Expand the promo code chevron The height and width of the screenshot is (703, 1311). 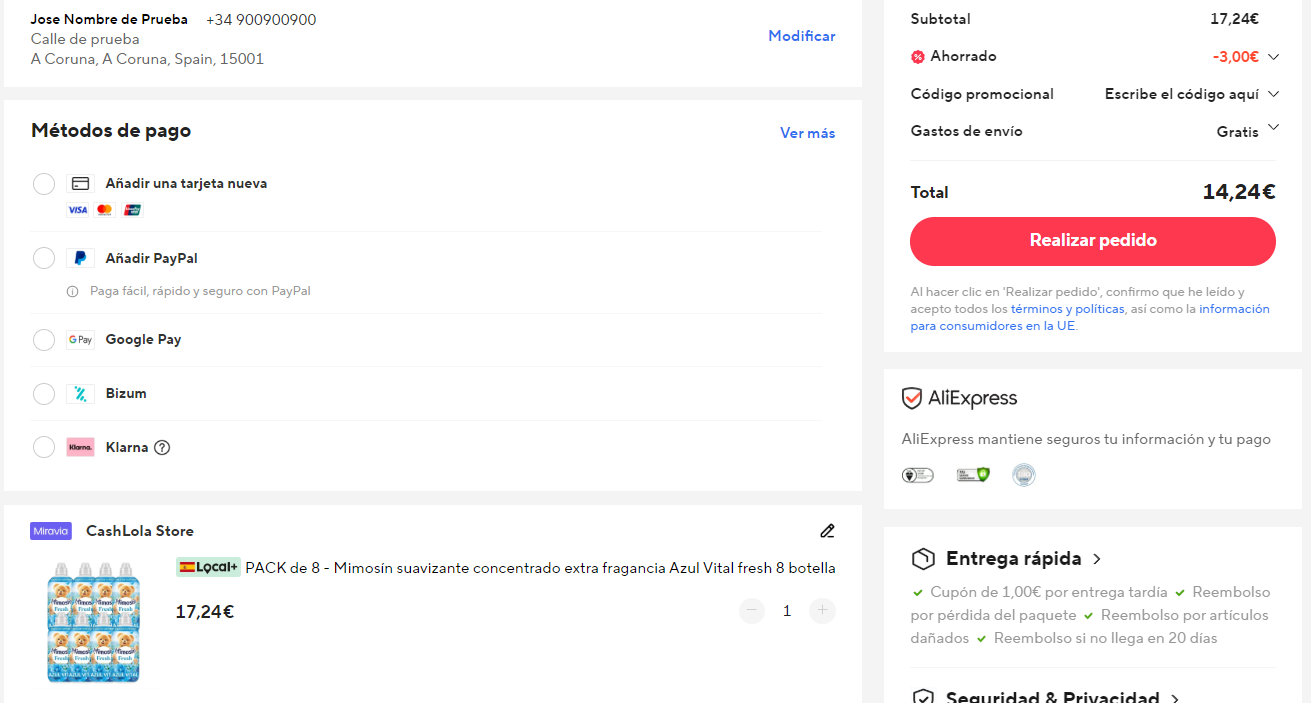point(1273,94)
